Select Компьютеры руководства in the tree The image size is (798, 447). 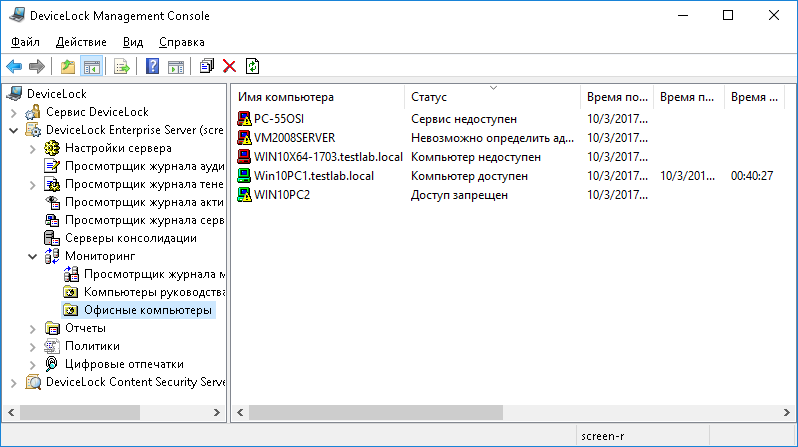(146, 292)
